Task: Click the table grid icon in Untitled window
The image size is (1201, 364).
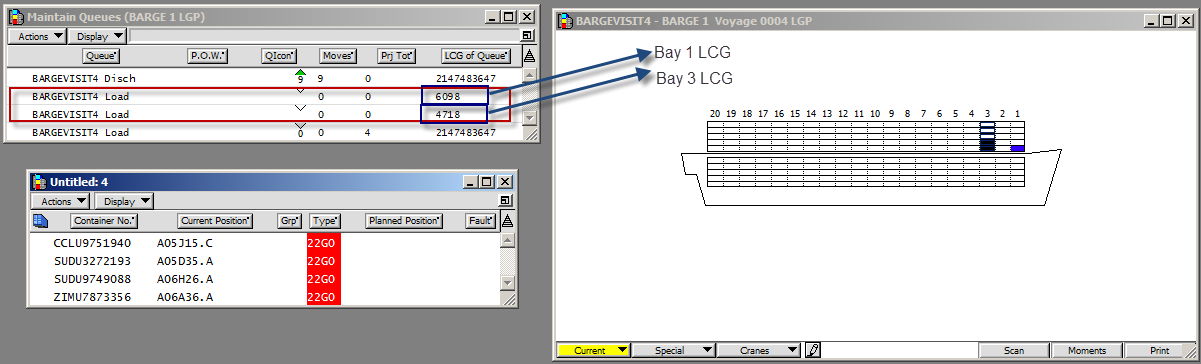Action: [x=40, y=220]
